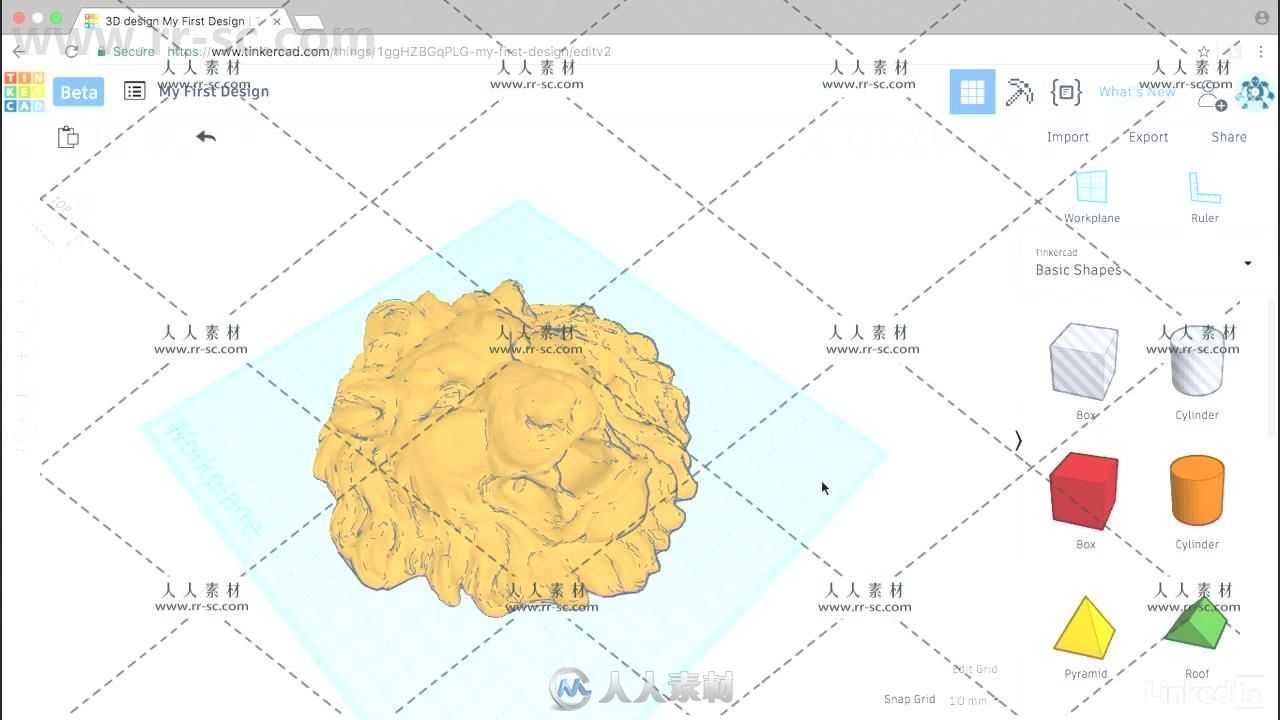The height and width of the screenshot is (720, 1280).
Task: Click the Export button
Action: tap(1148, 137)
